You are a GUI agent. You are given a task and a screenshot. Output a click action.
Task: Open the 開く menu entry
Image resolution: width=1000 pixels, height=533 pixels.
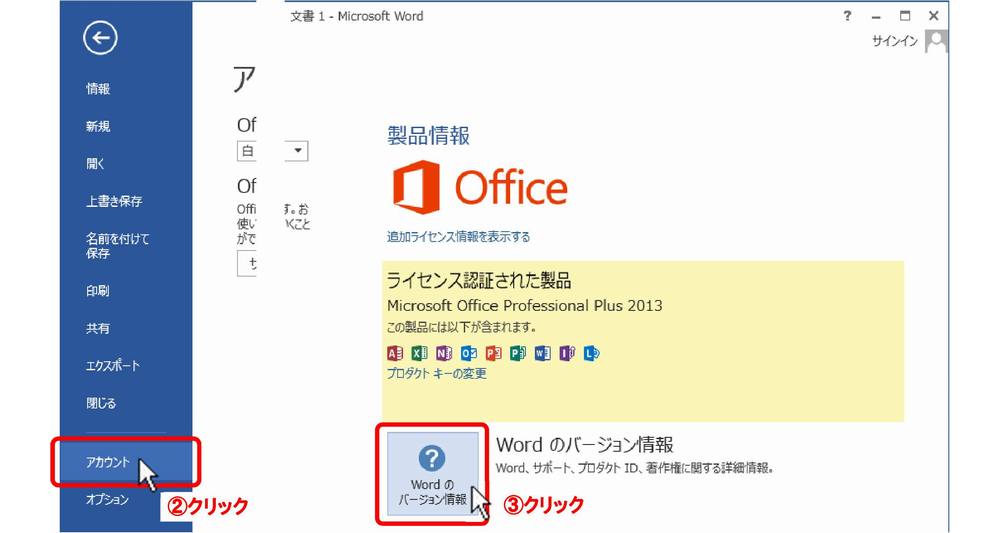[x=96, y=164]
